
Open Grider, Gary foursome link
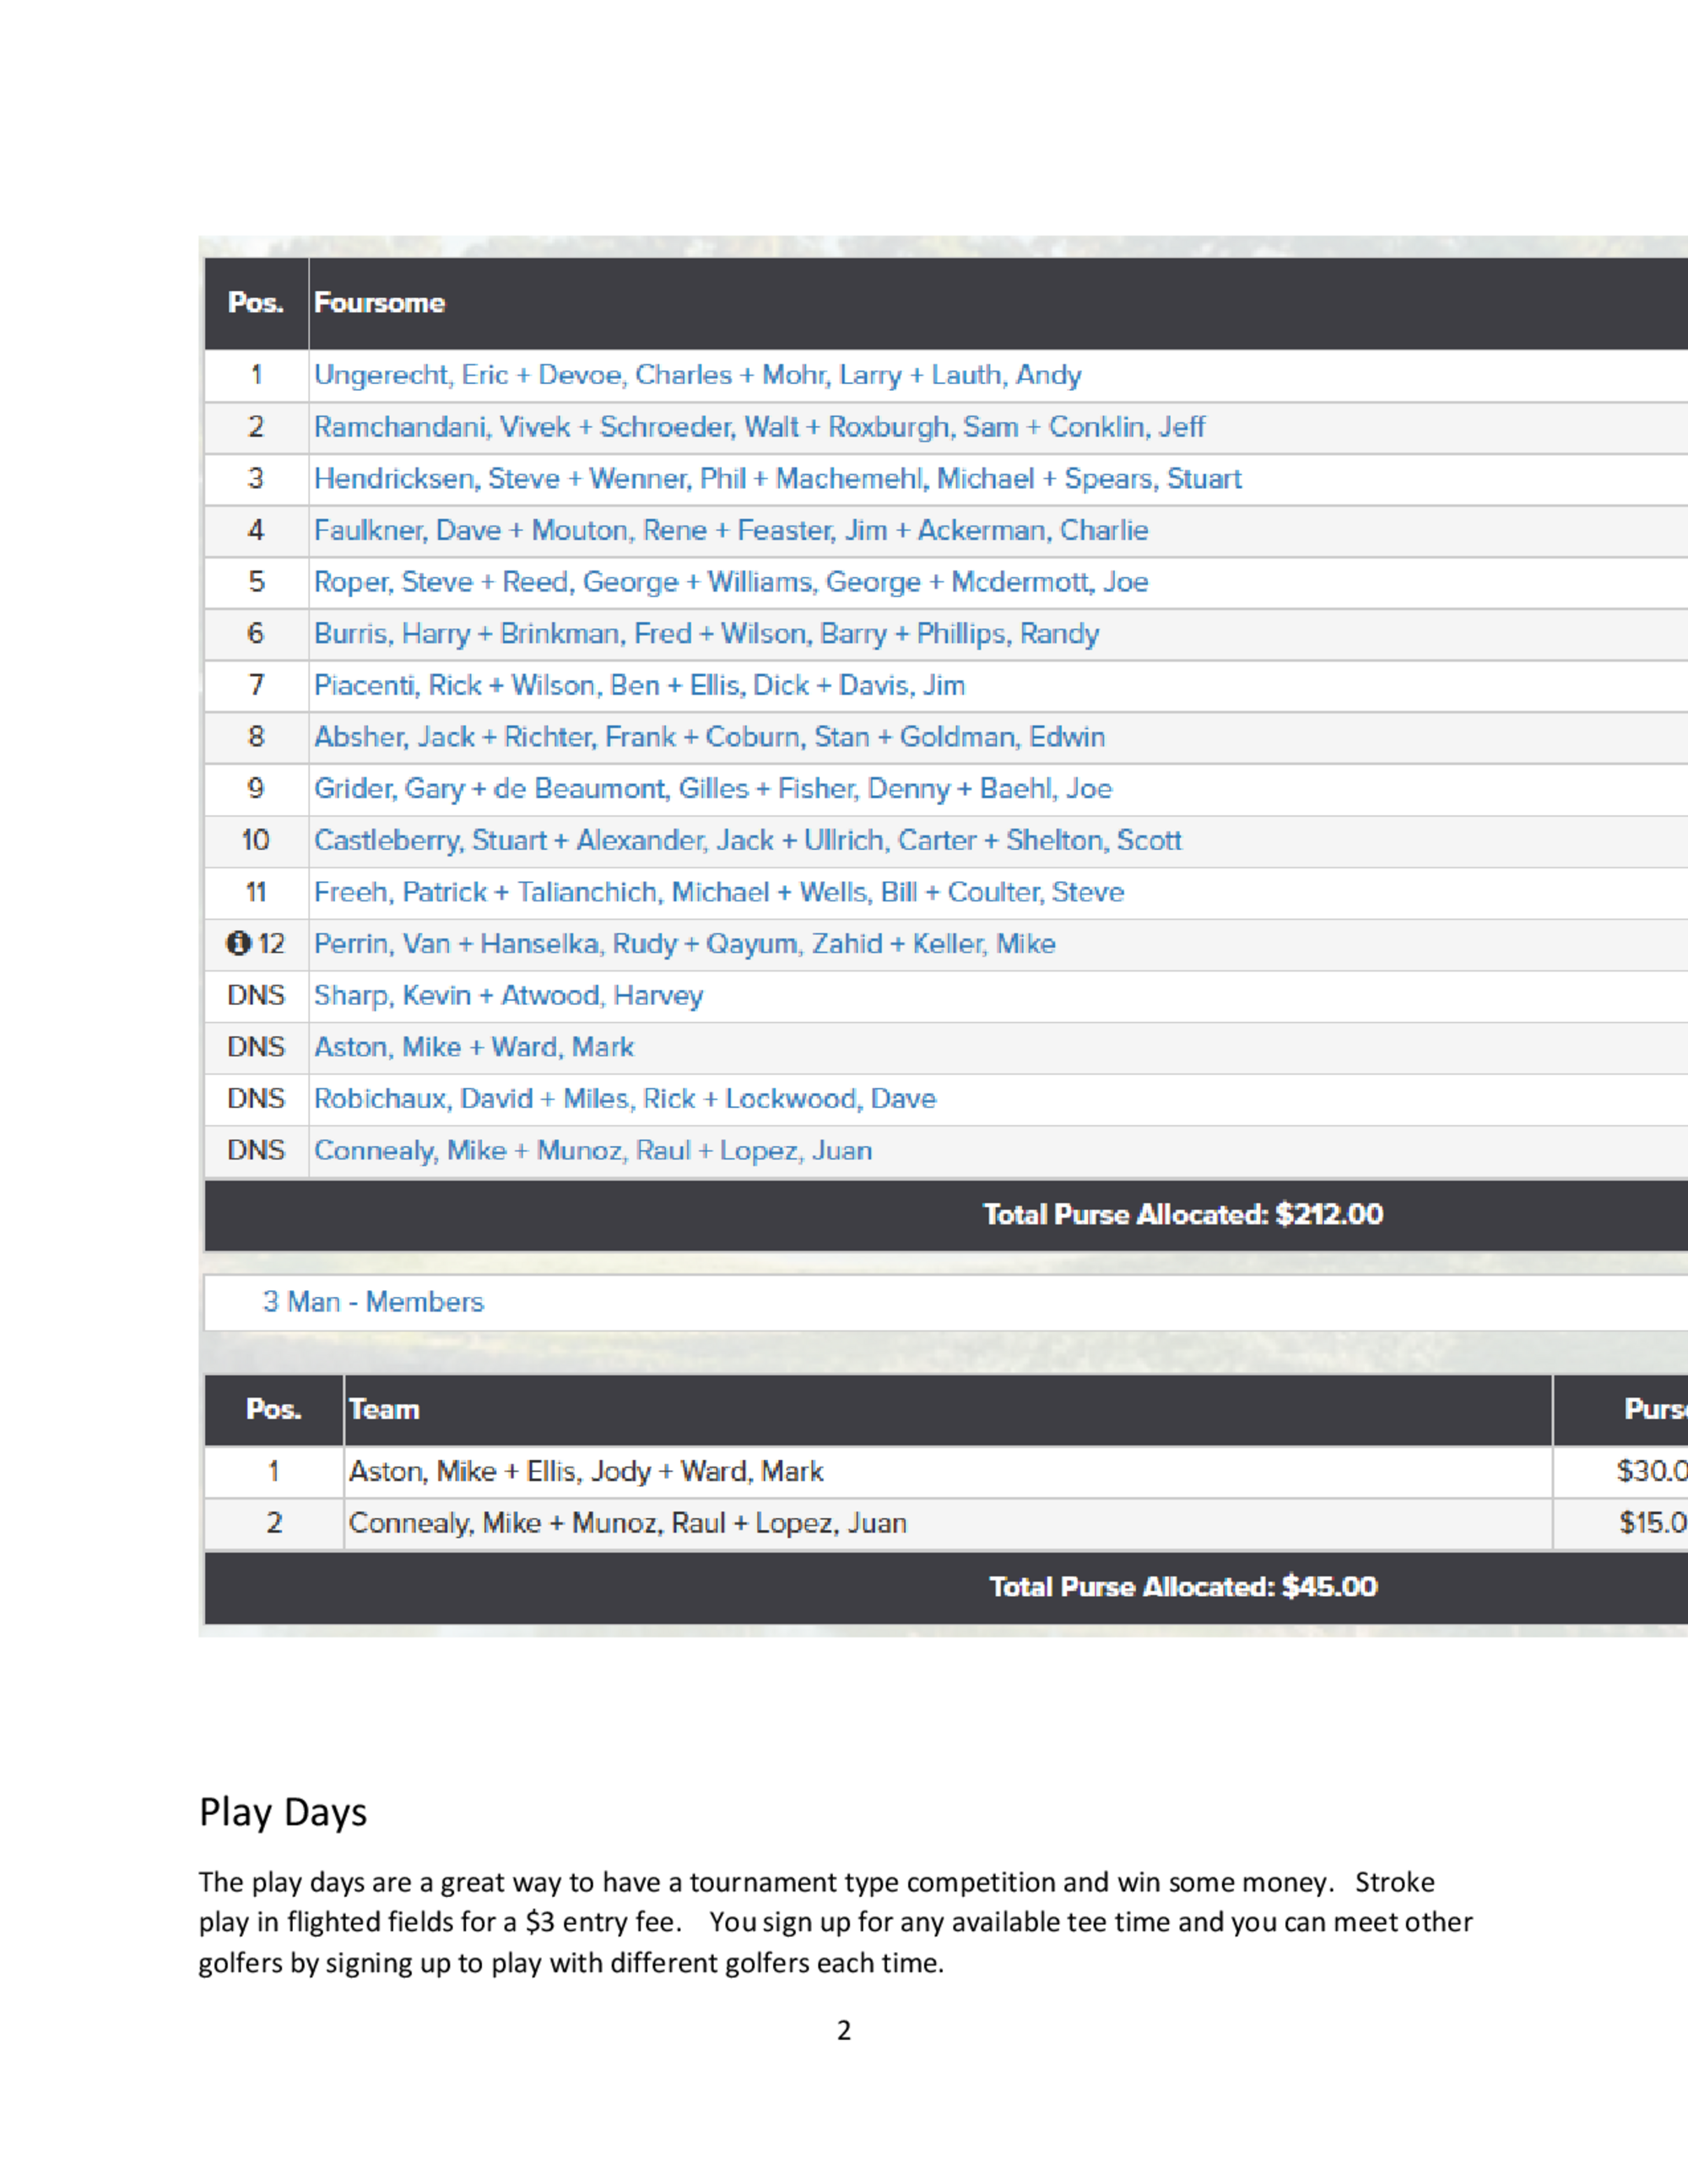click(x=712, y=789)
